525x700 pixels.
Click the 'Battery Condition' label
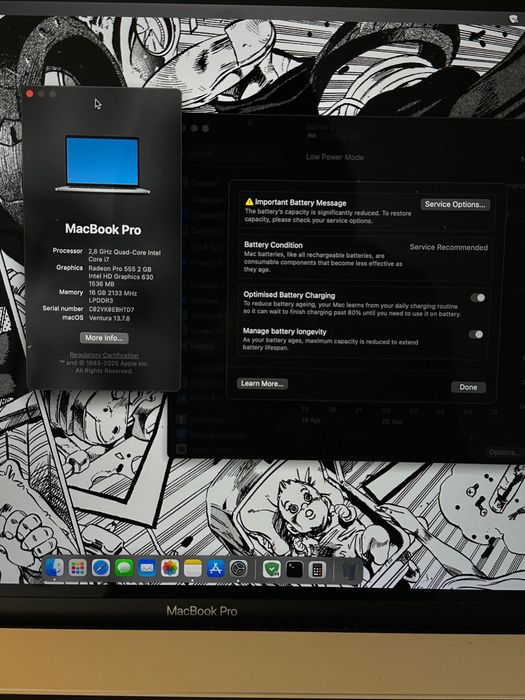click(273, 245)
